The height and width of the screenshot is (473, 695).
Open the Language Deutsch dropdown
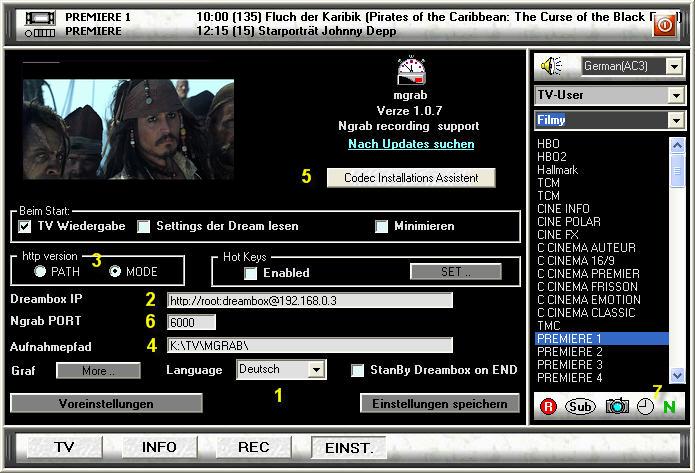(x=316, y=369)
